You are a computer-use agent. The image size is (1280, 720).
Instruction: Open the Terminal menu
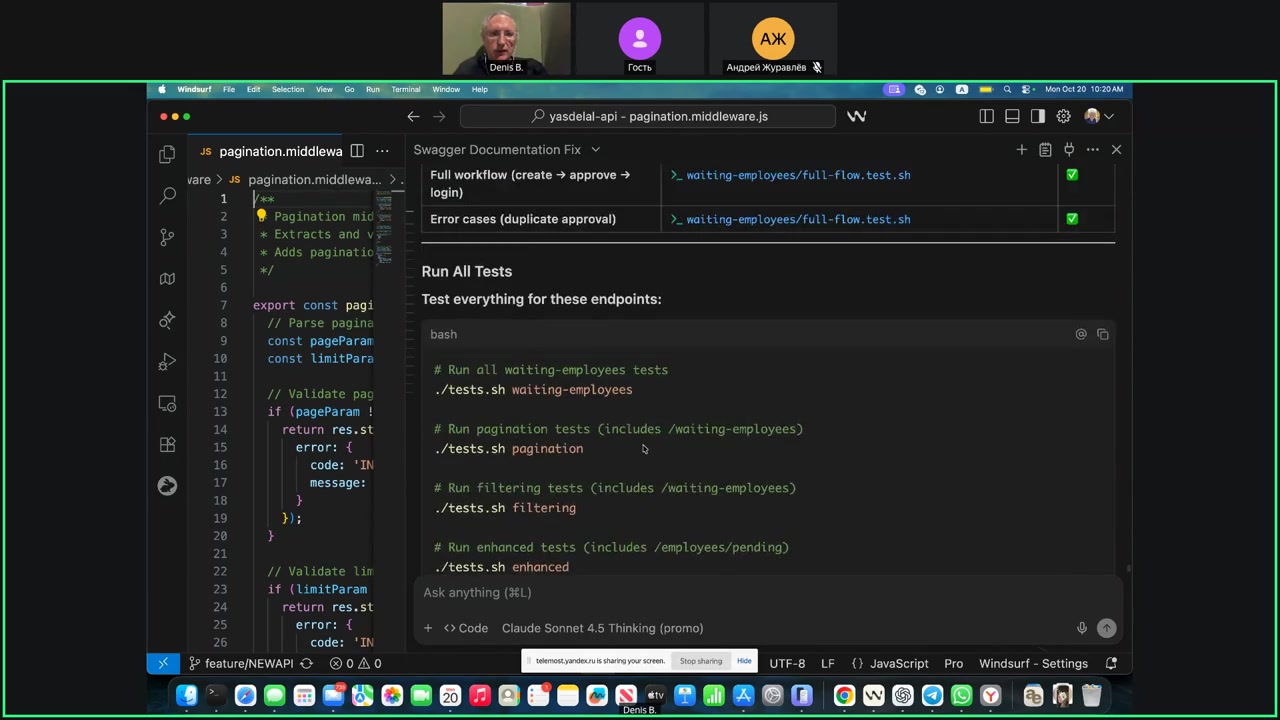point(405,89)
